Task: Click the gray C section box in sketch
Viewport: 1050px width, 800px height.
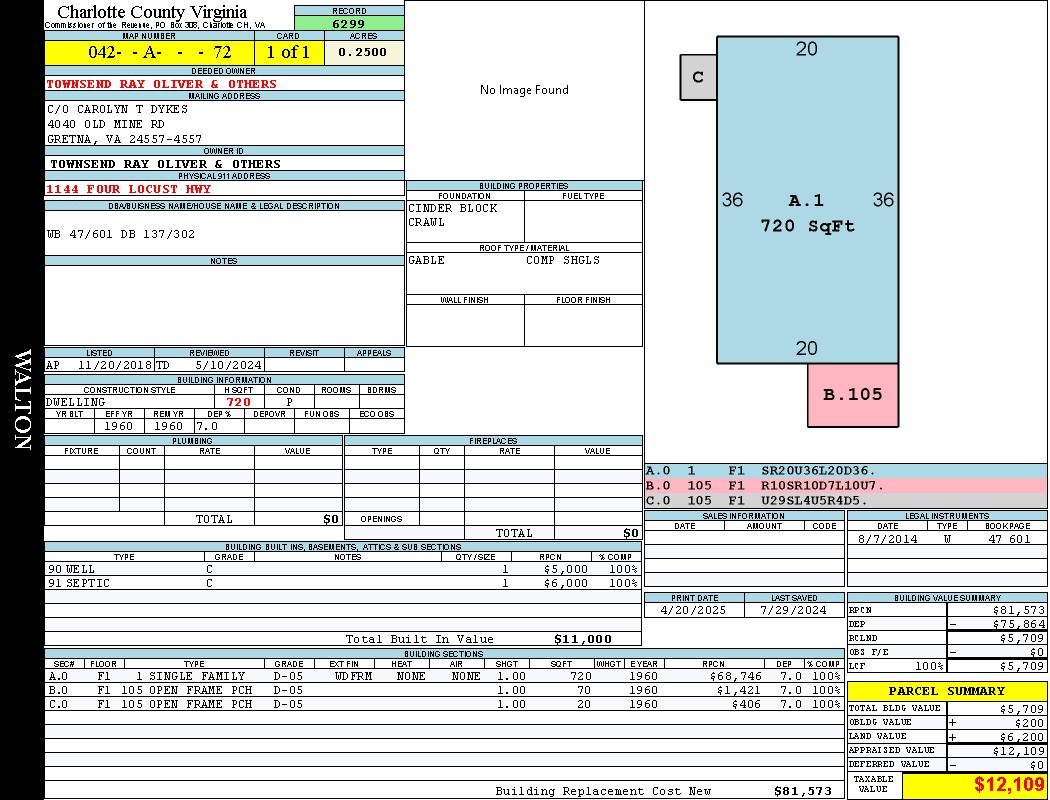Action: click(x=698, y=77)
